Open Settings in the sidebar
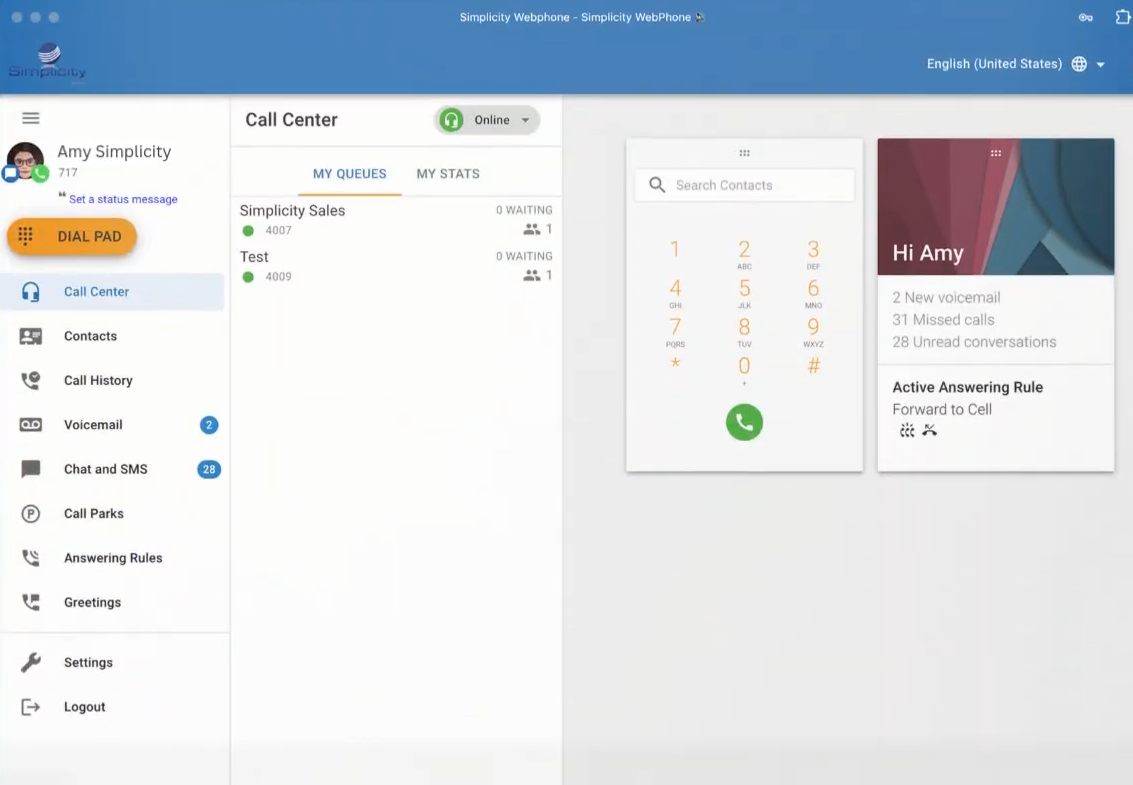Image resolution: width=1133 pixels, height=785 pixels. coord(112,662)
